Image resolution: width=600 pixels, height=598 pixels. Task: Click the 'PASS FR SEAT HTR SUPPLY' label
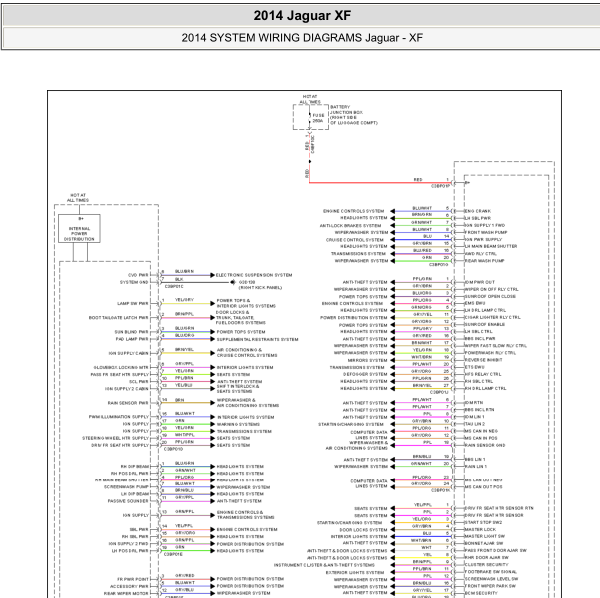(x=119, y=375)
